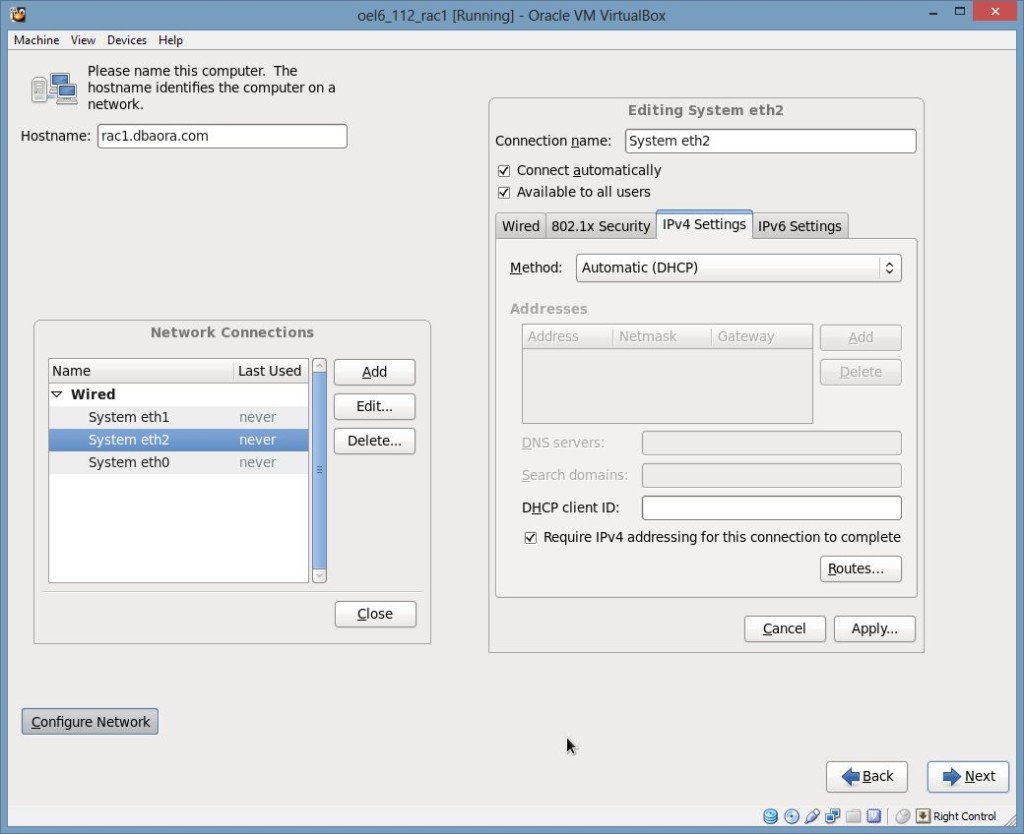Click the Apply... button
The height and width of the screenshot is (834, 1024).
(x=874, y=629)
